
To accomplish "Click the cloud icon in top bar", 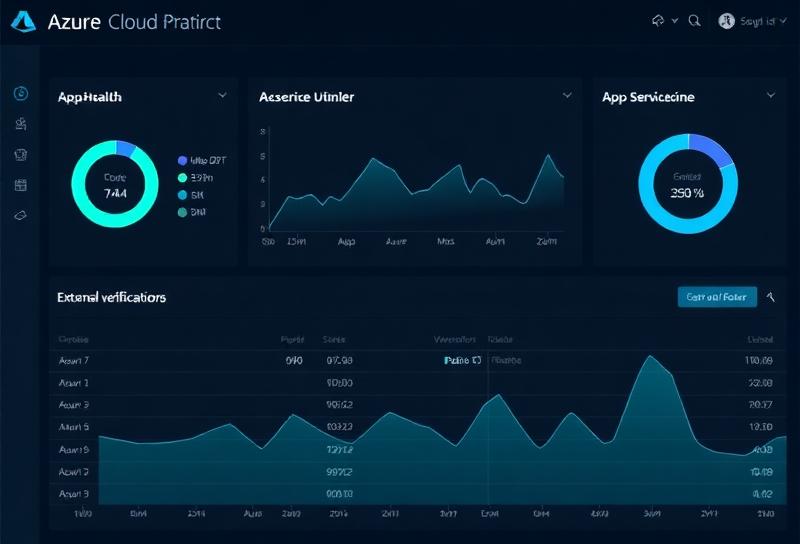I will click(x=658, y=20).
